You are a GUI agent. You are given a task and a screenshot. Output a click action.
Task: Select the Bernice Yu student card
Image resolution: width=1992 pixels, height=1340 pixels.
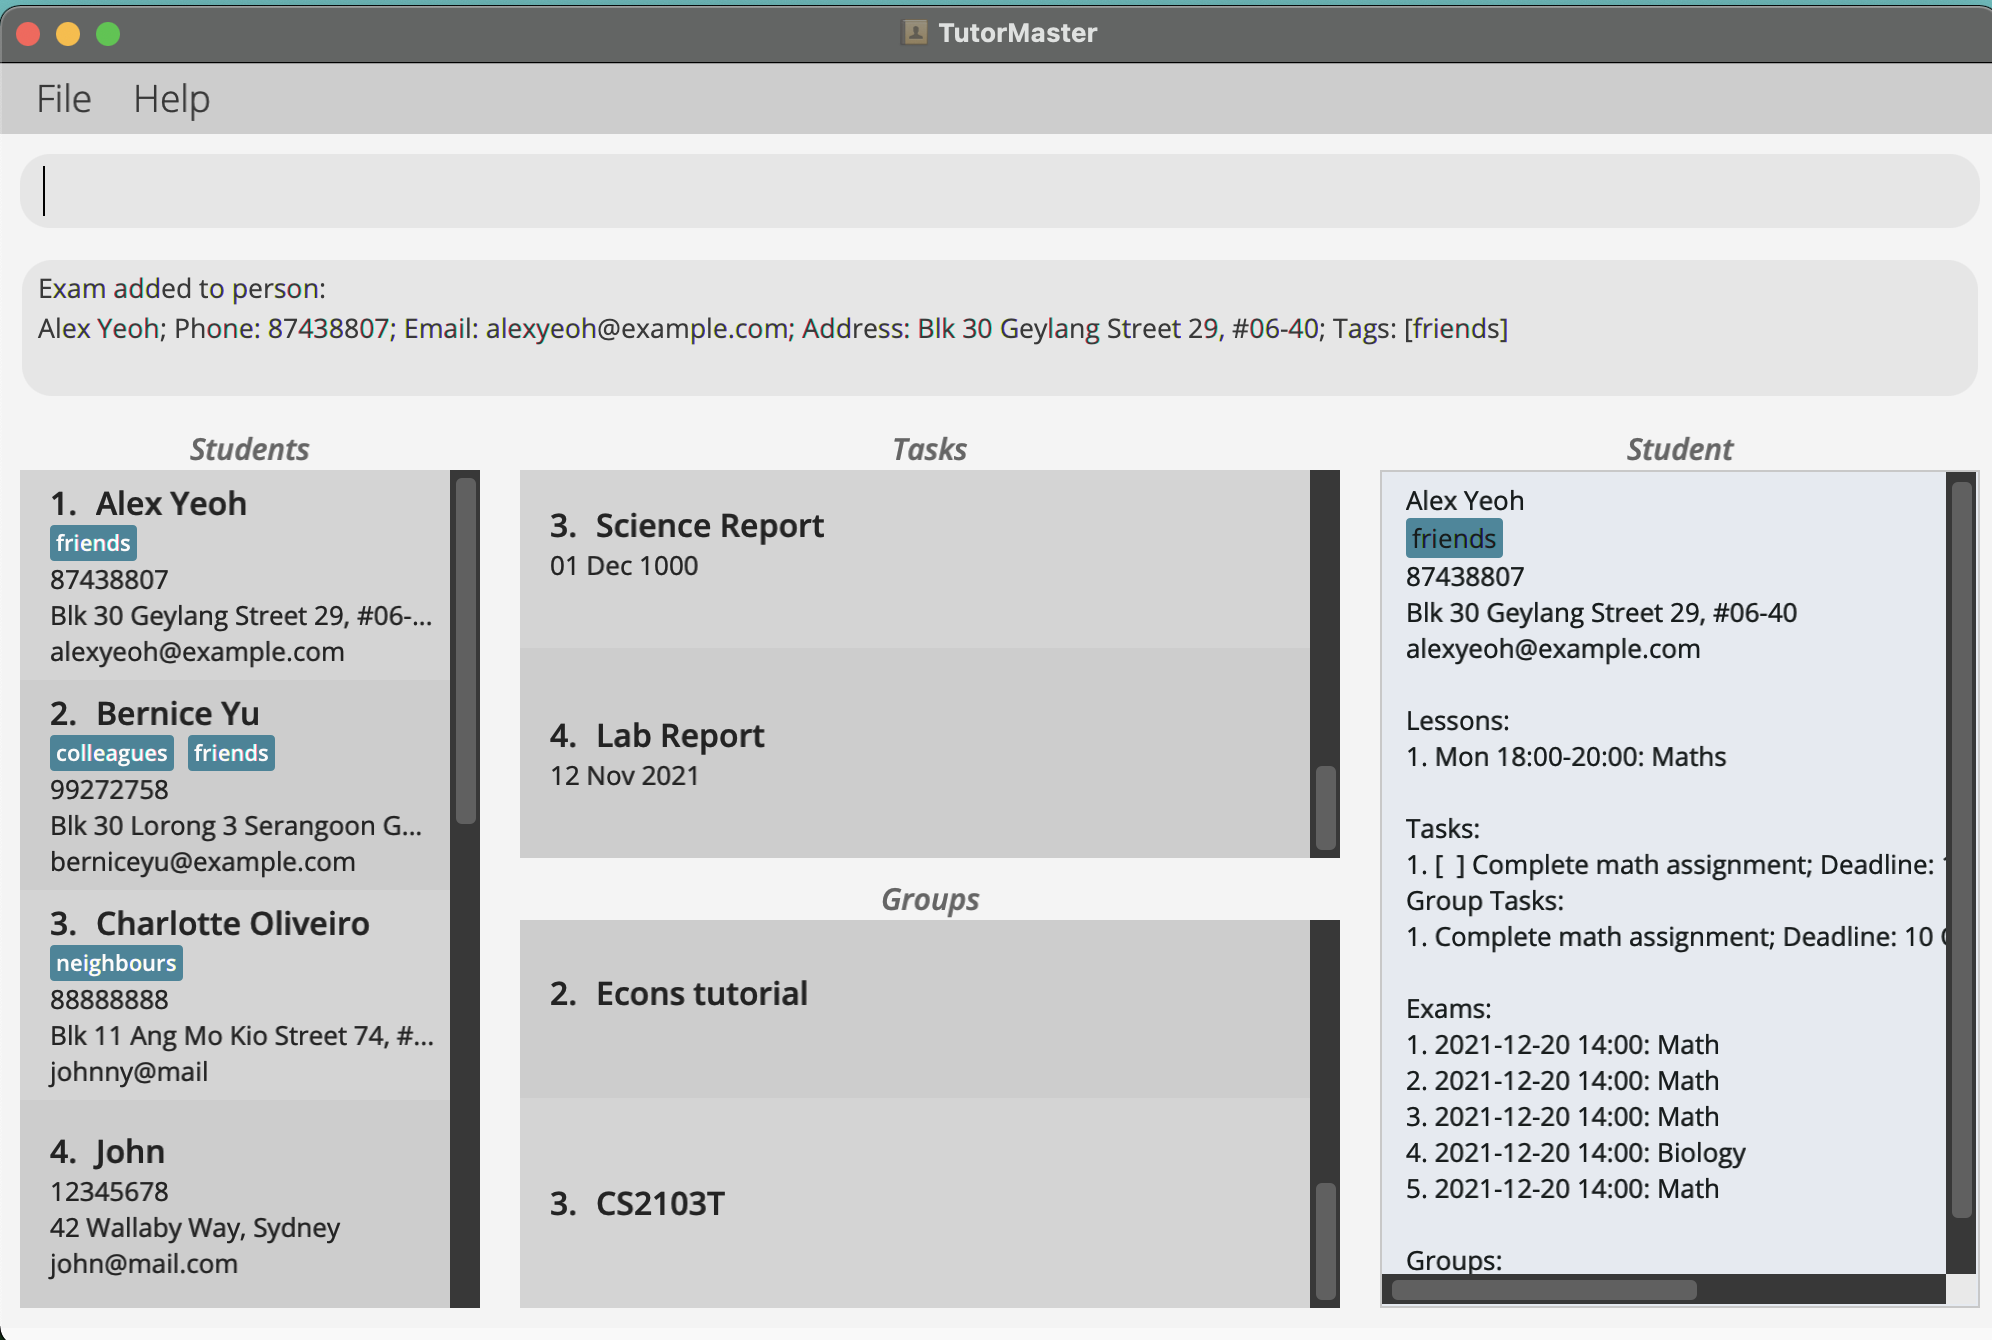click(x=235, y=786)
